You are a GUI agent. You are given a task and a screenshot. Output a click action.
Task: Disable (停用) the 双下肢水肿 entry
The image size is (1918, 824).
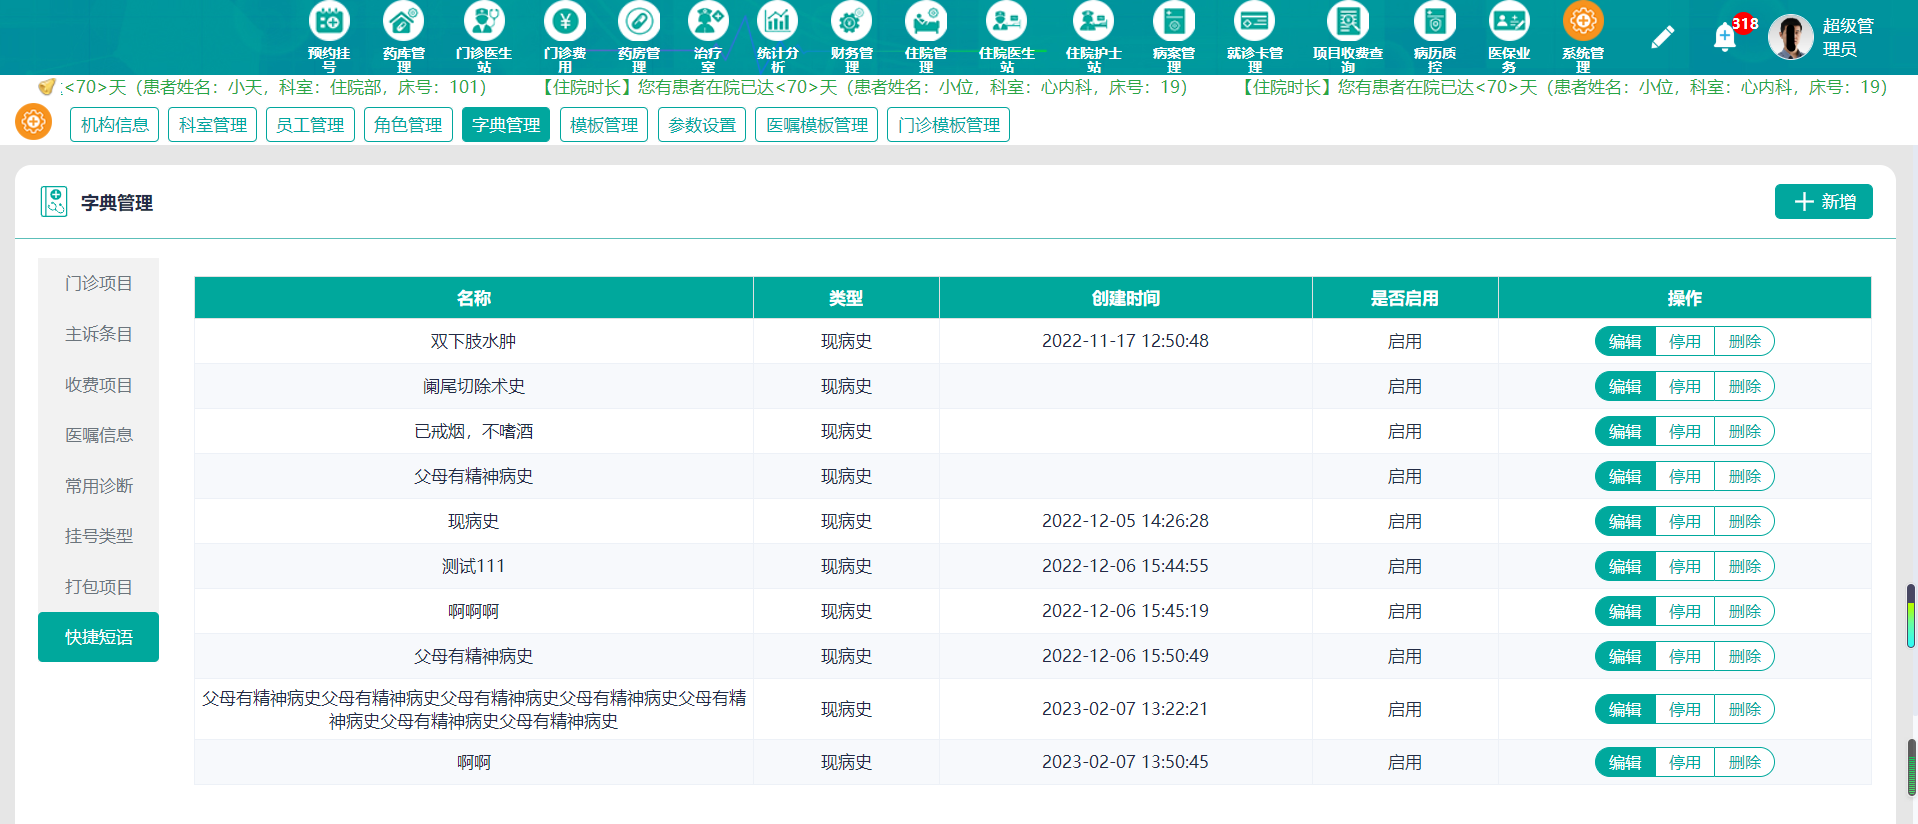click(x=1685, y=341)
